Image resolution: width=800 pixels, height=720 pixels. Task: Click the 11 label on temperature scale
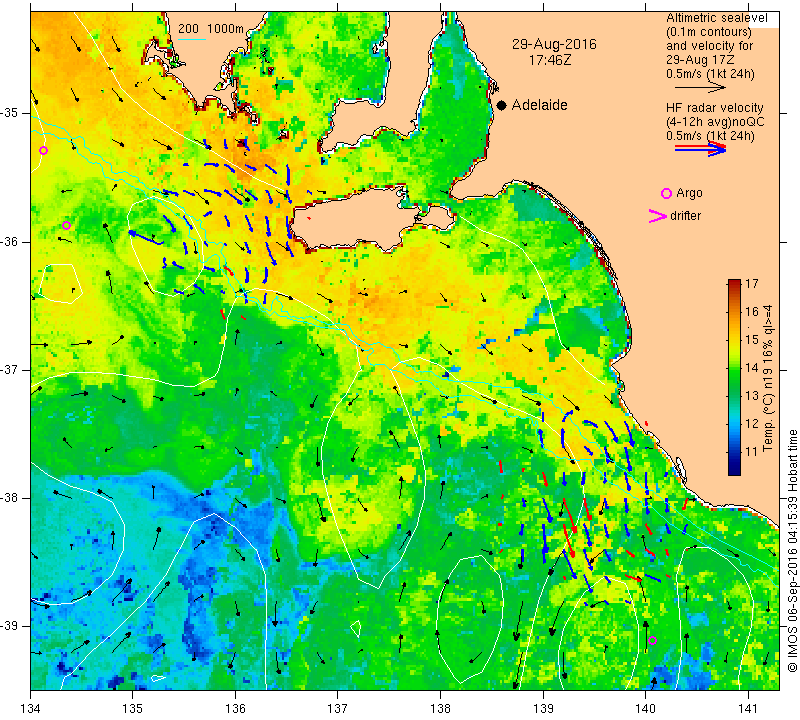(752, 452)
